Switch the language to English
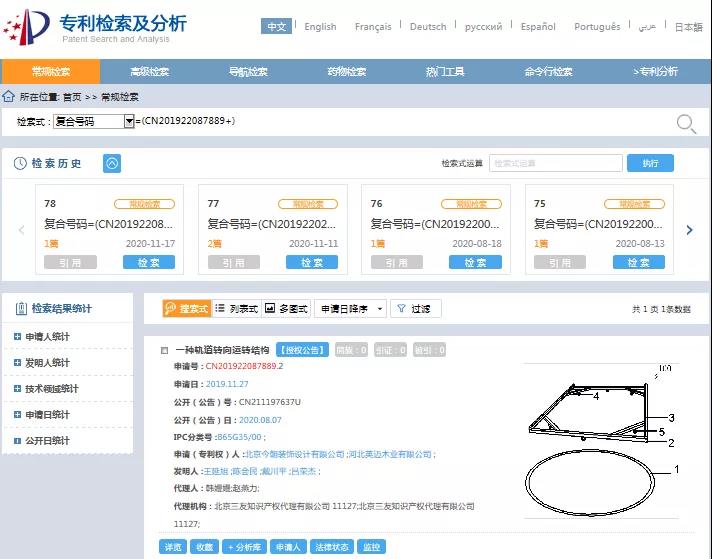The image size is (712, 559). pos(320,27)
